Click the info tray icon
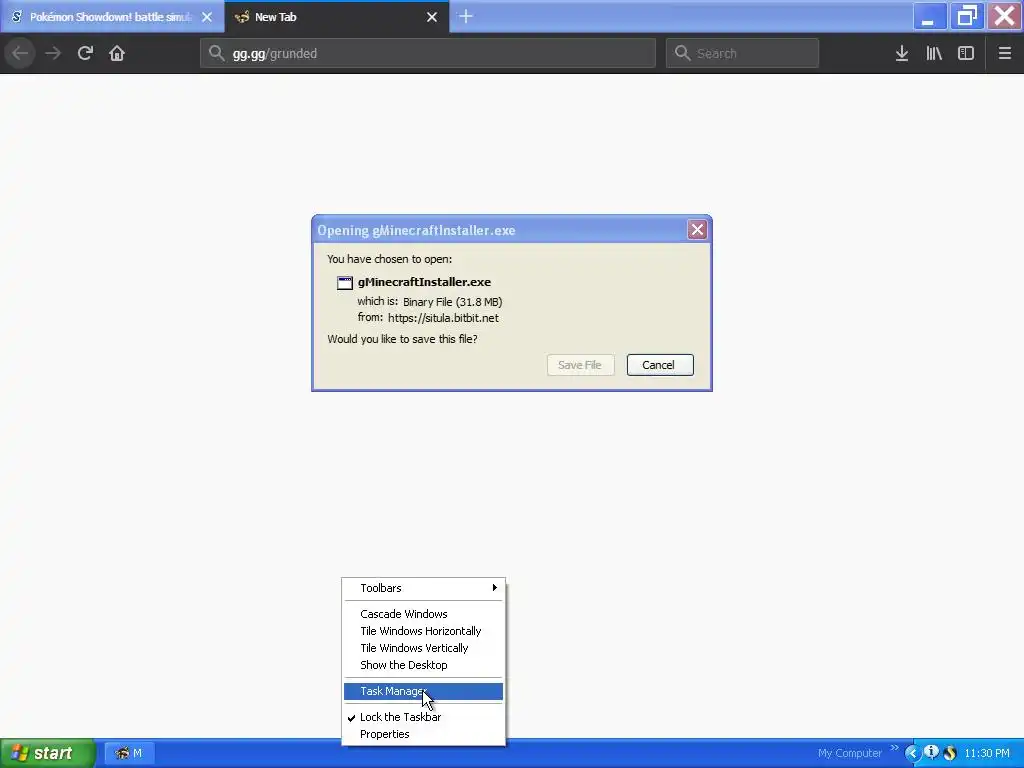Image resolution: width=1024 pixels, height=768 pixels. (931, 752)
